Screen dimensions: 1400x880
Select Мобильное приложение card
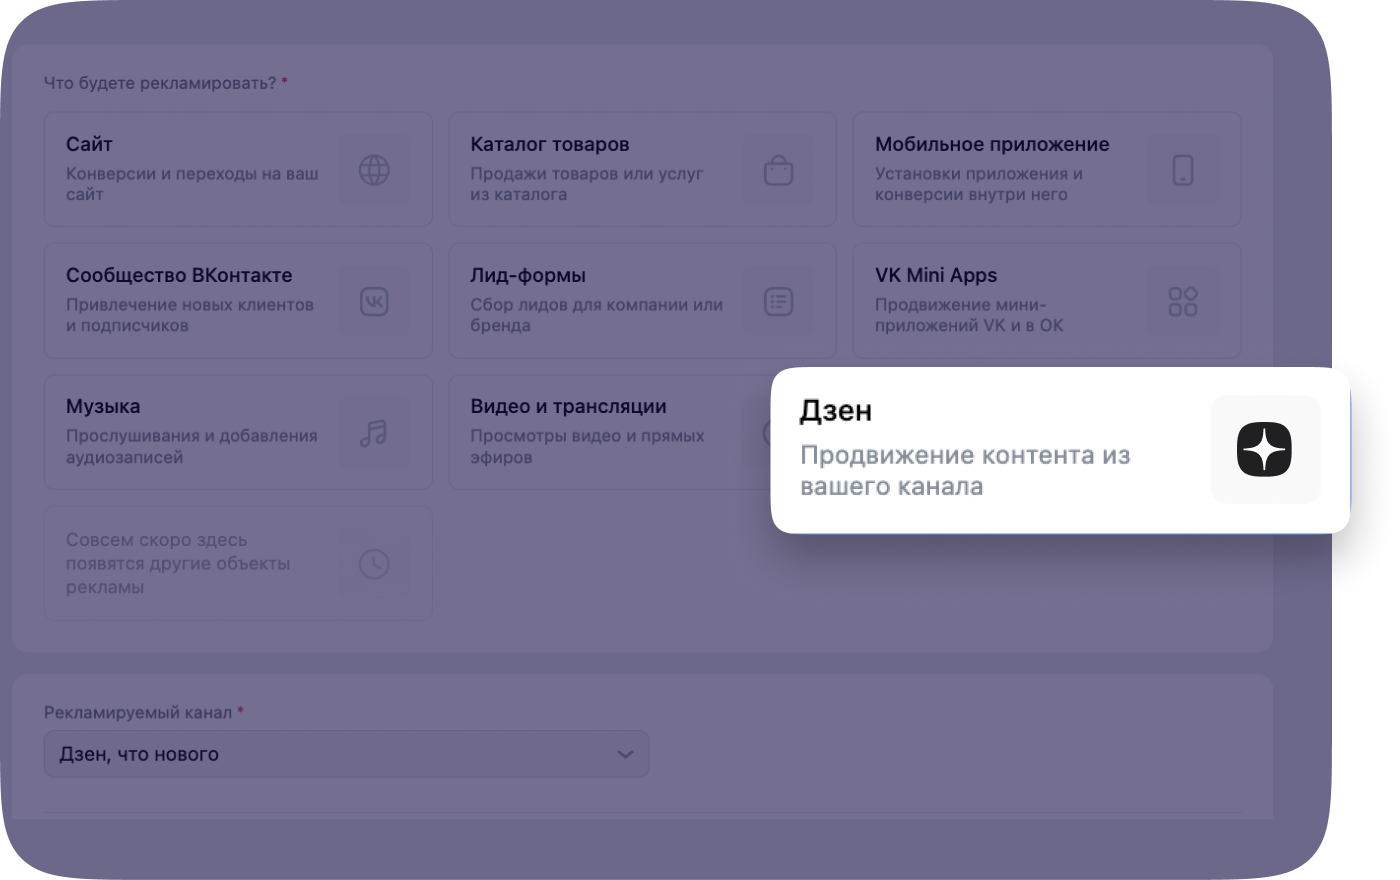(1046, 169)
